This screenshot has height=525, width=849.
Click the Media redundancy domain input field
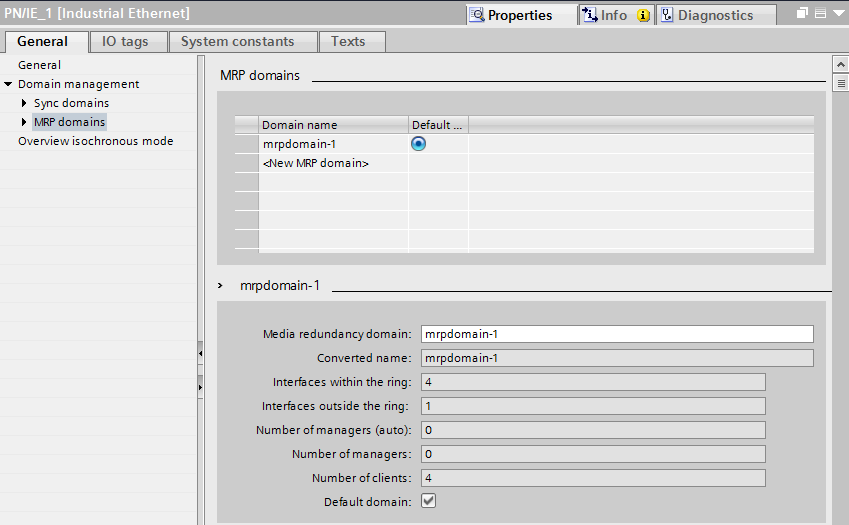[x=616, y=334]
